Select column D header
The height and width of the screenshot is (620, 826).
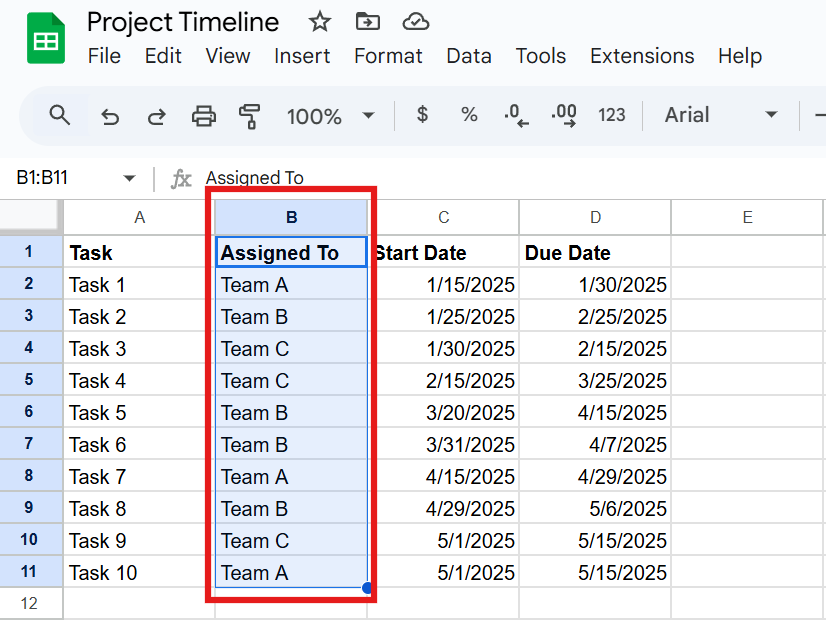coord(595,217)
